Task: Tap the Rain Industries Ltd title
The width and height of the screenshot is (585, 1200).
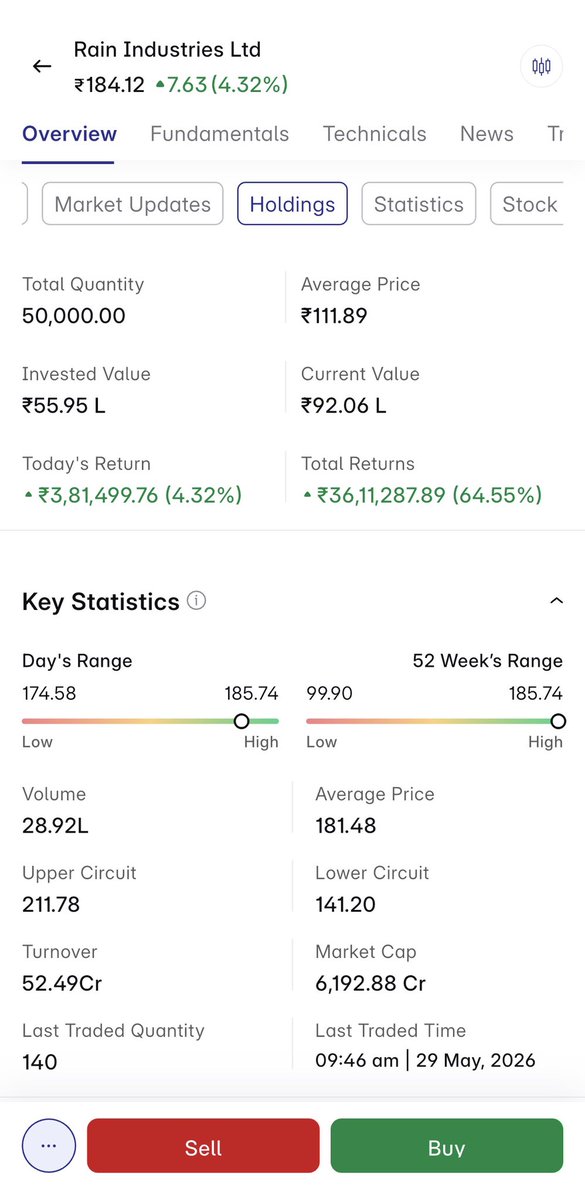Action: (167, 49)
